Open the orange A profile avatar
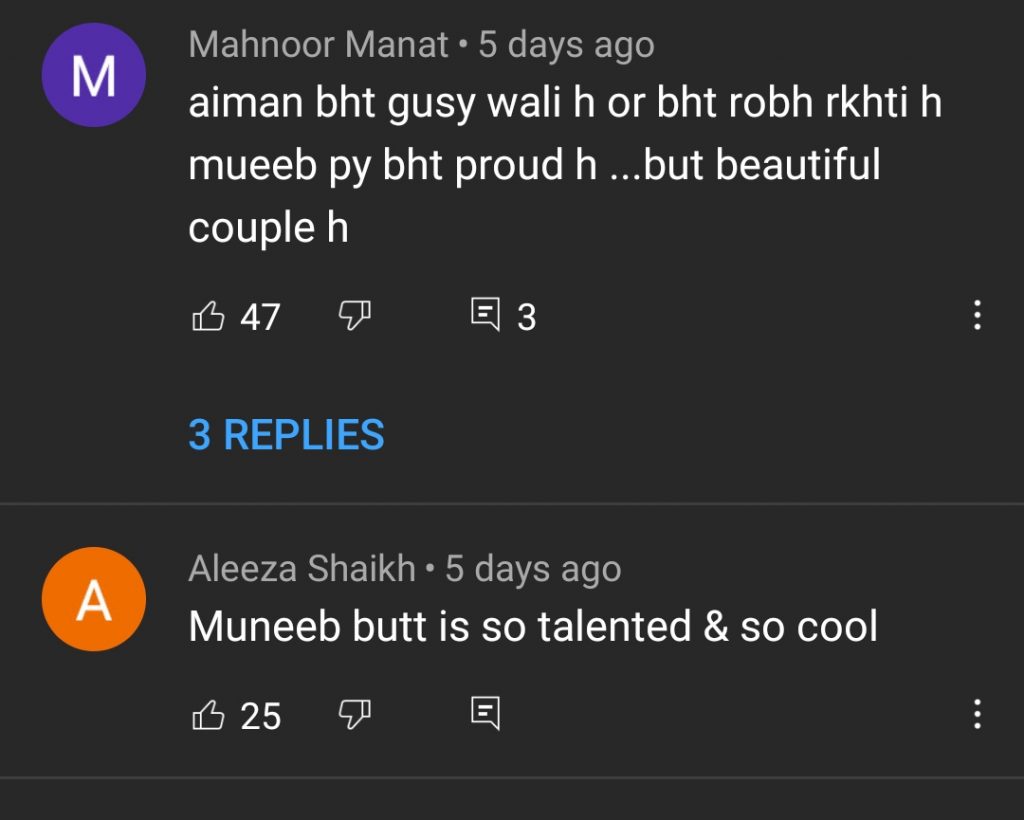This screenshot has width=1024, height=820. [x=93, y=599]
